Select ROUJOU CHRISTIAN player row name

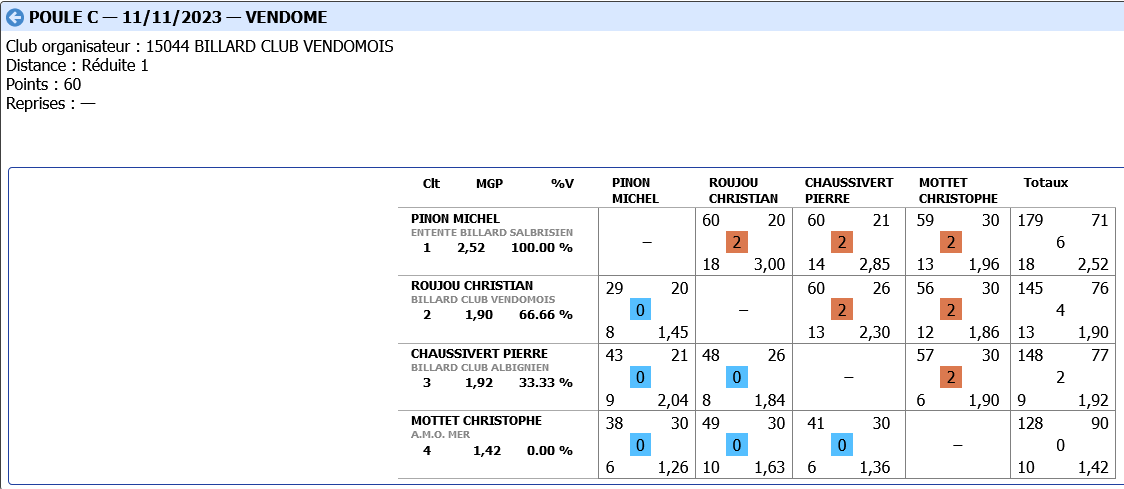472,285
